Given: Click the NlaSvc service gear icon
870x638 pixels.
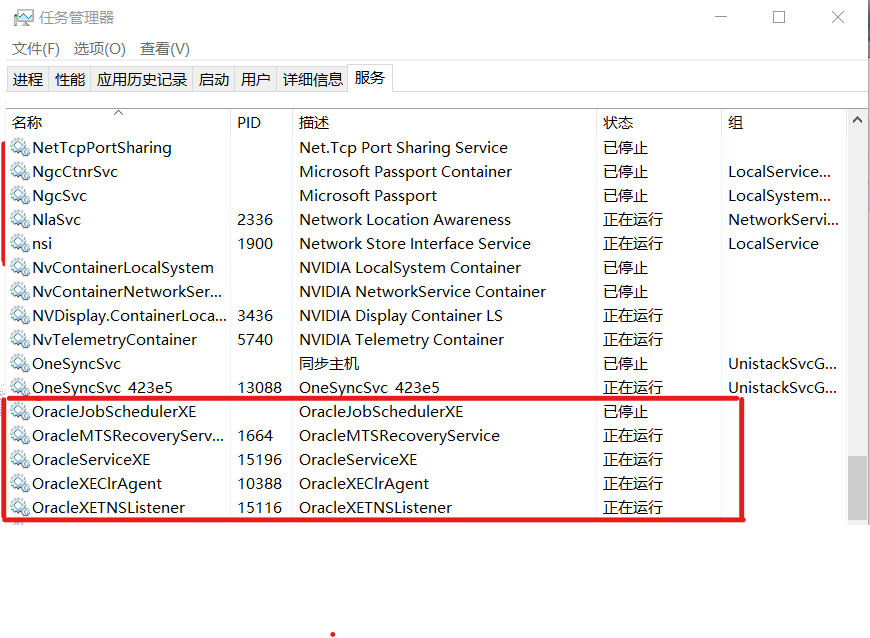Looking at the screenshot, I should [x=20, y=219].
